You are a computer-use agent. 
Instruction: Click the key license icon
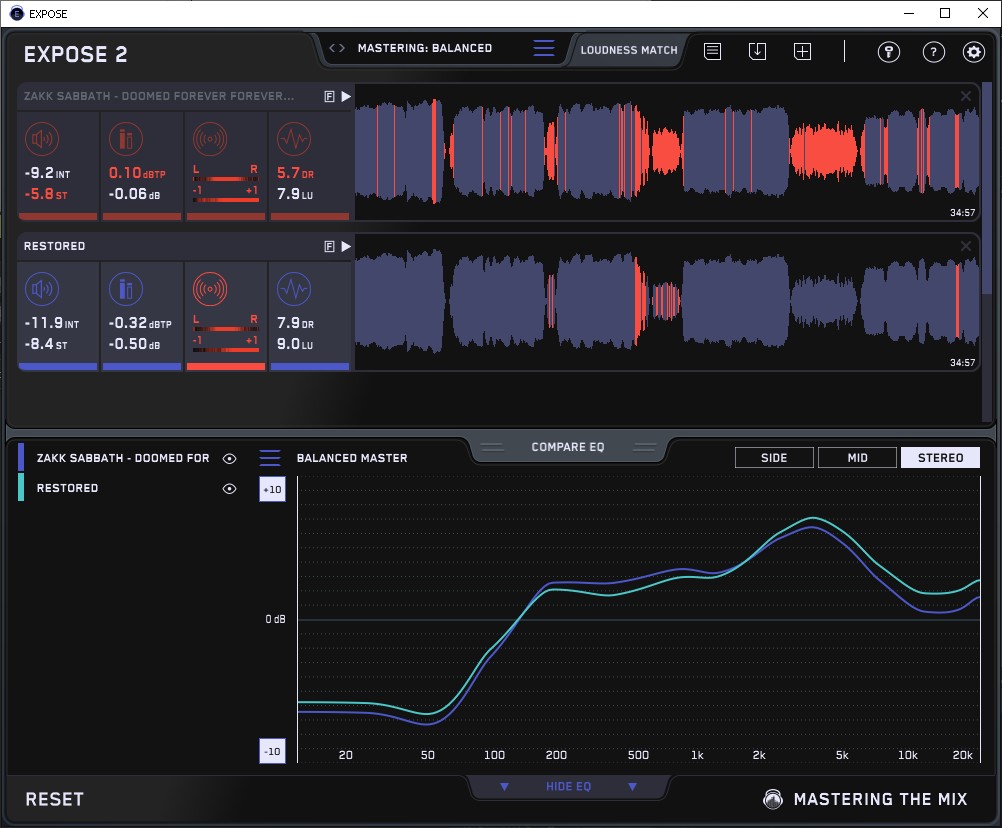pos(889,52)
